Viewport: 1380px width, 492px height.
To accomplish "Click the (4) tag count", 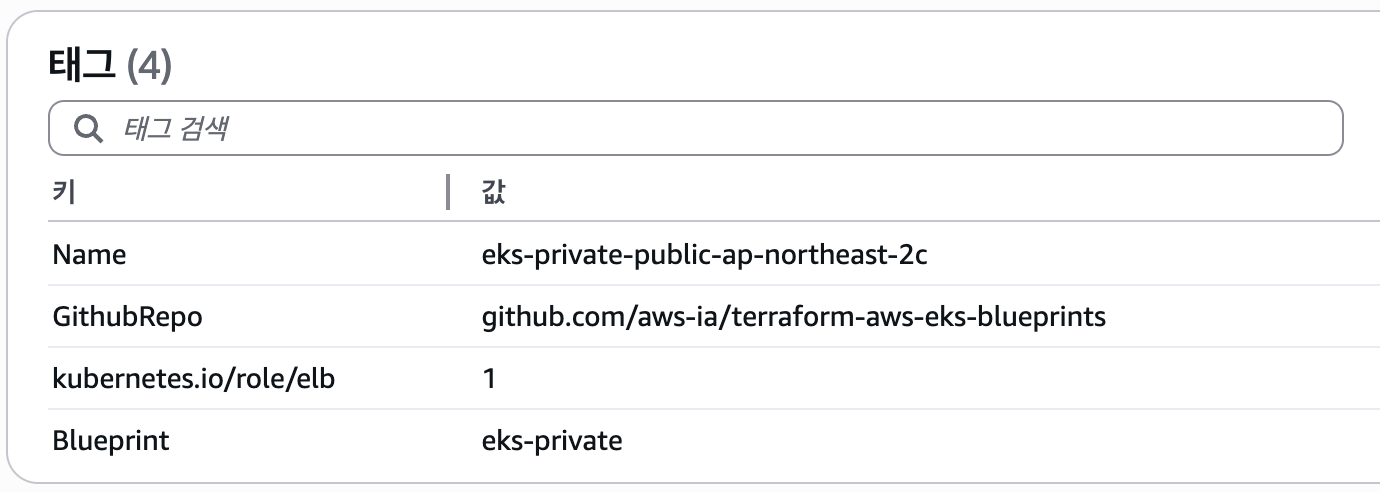I will (x=150, y=67).
